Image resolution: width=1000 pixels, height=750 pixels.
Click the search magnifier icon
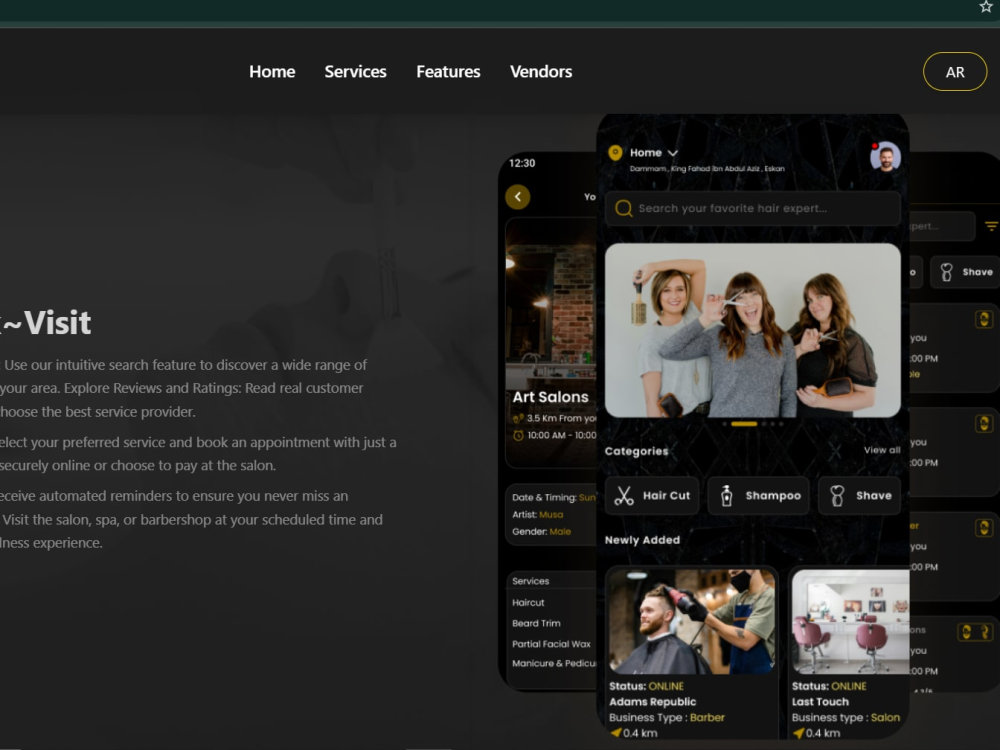(624, 209)
